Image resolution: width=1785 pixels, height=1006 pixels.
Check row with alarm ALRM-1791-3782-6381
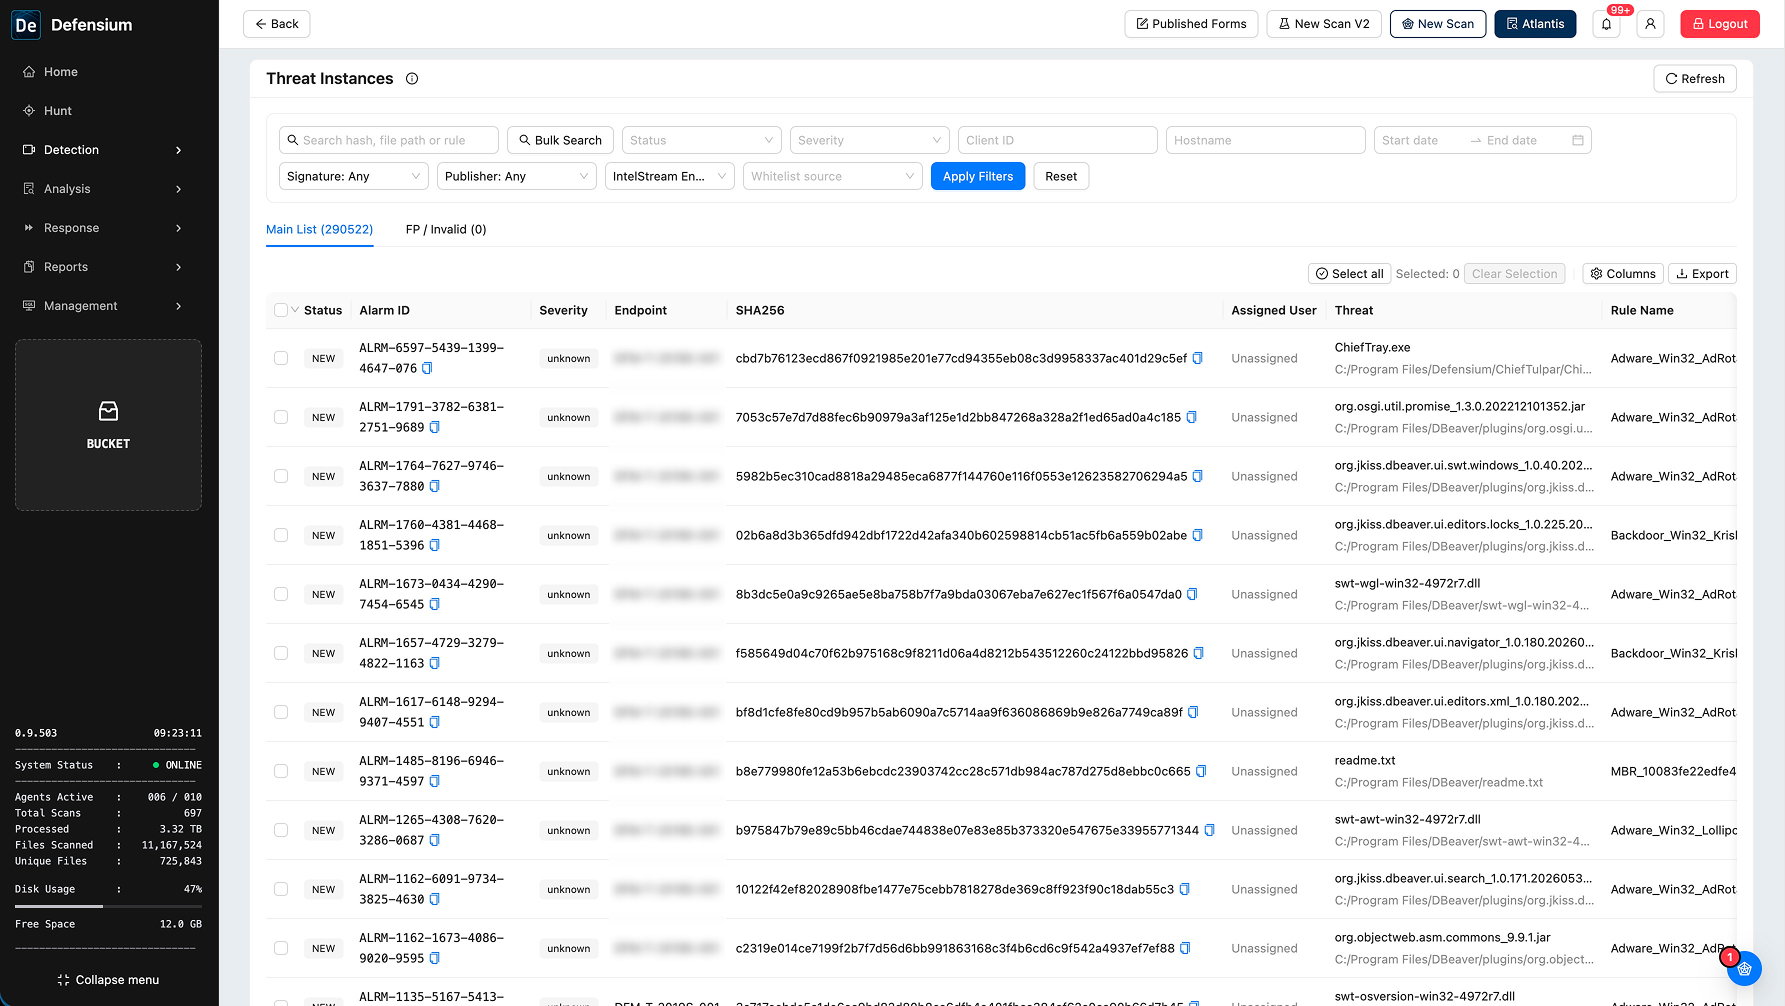point(281,417)
